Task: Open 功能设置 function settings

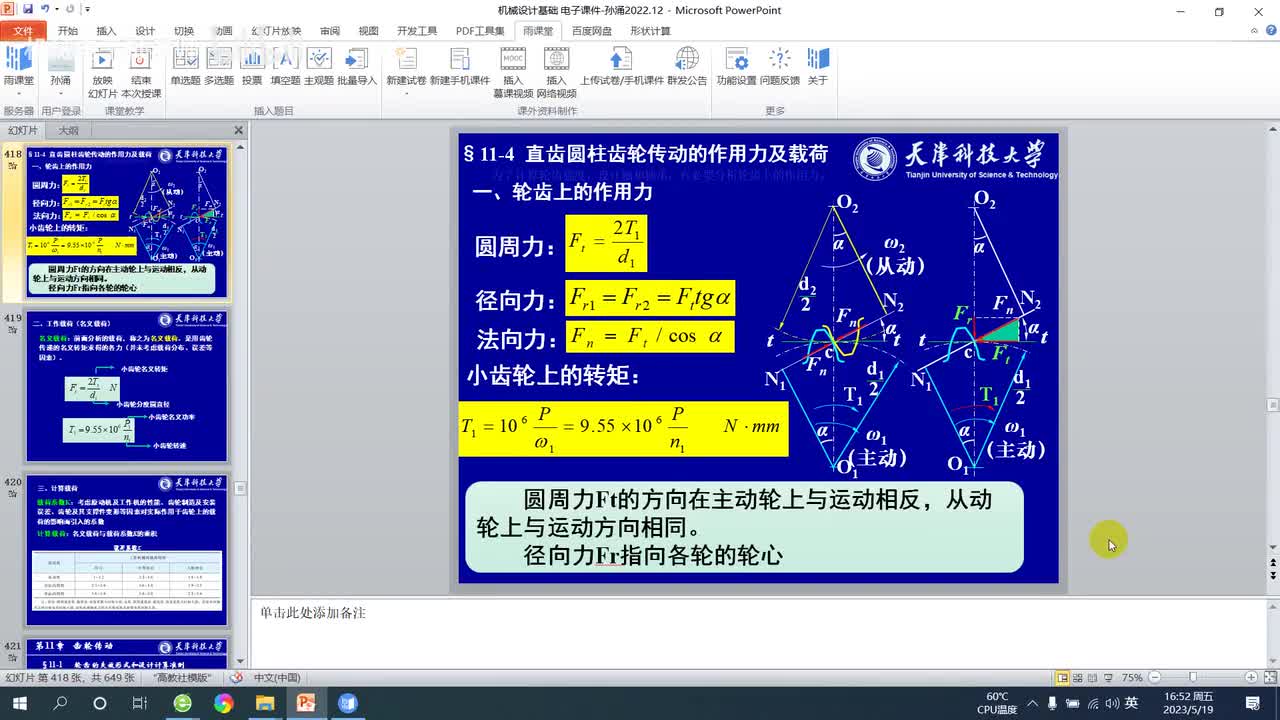Action: click(x=736, y=67)
